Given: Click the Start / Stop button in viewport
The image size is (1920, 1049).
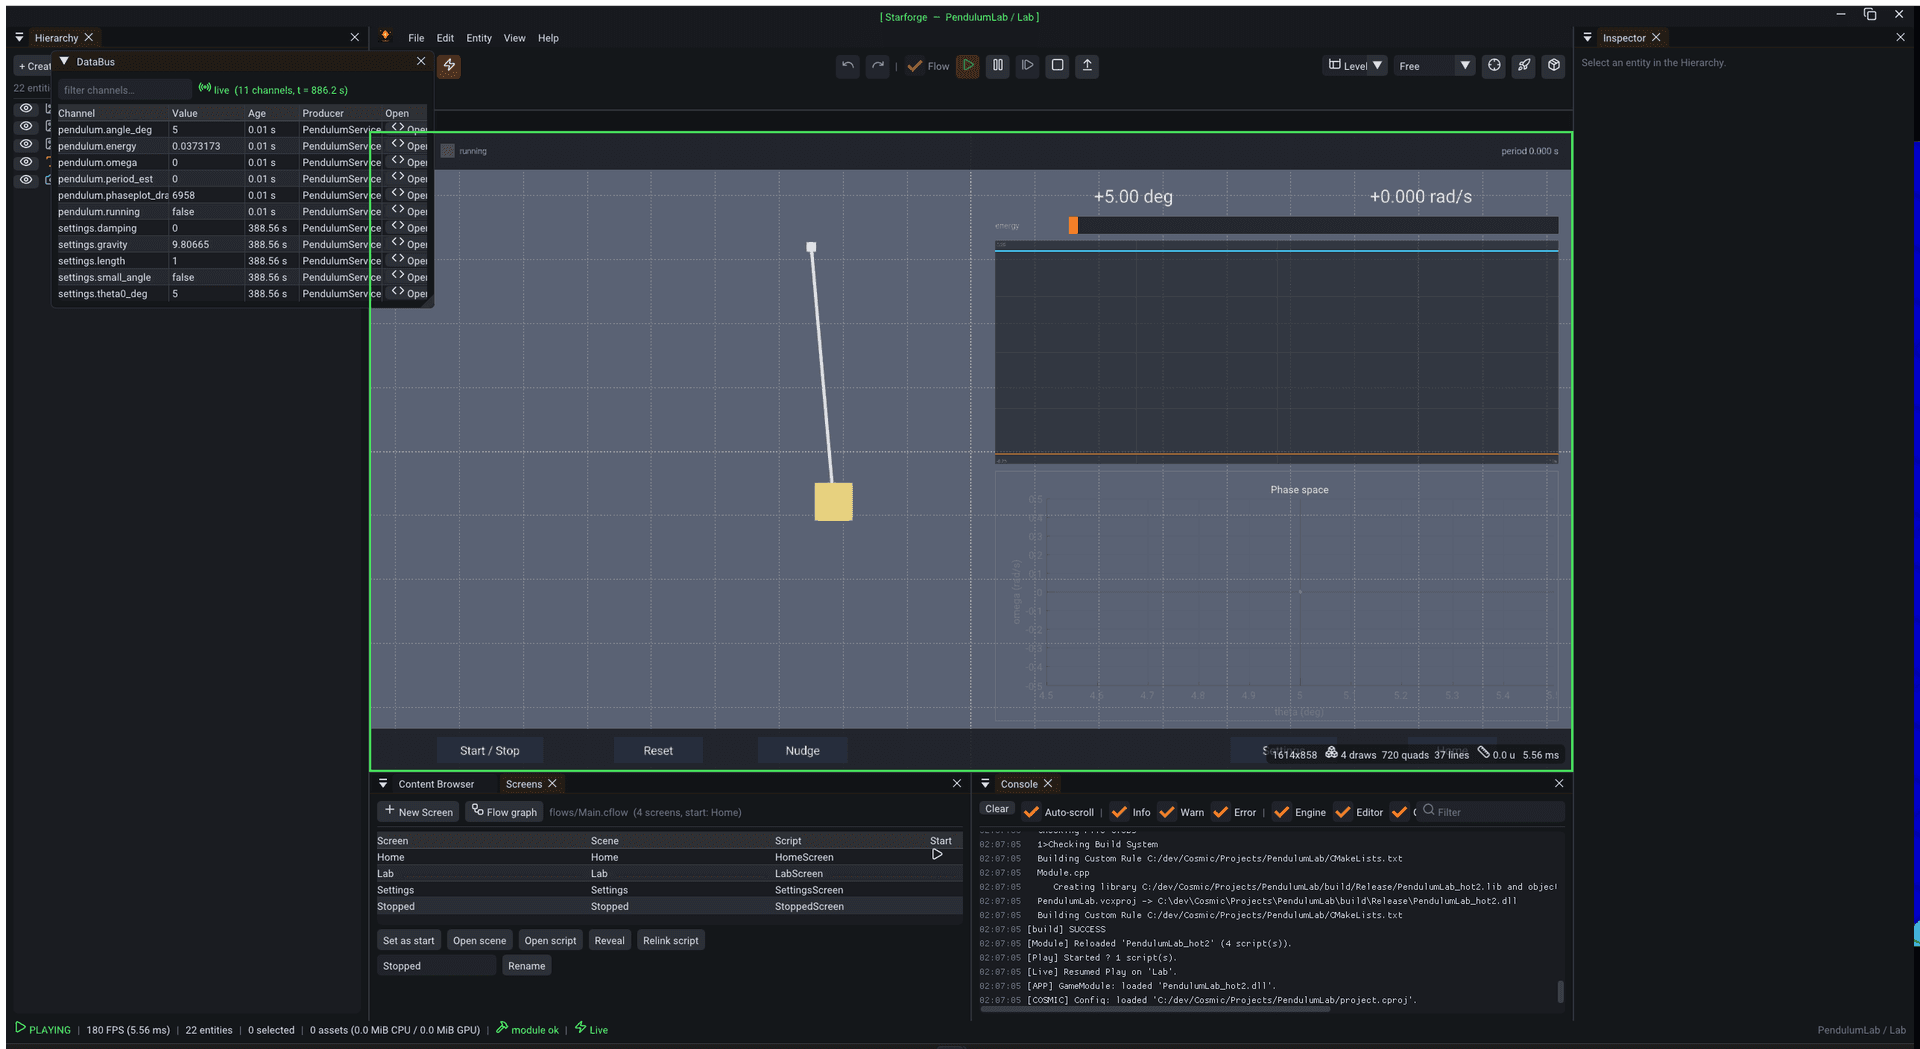Looking at the screenshot, I should click(490, 750).
